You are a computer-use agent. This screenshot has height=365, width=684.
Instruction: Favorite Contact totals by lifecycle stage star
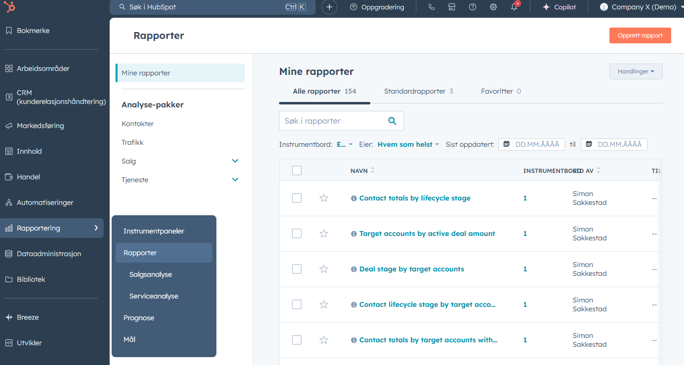[324, 198]
